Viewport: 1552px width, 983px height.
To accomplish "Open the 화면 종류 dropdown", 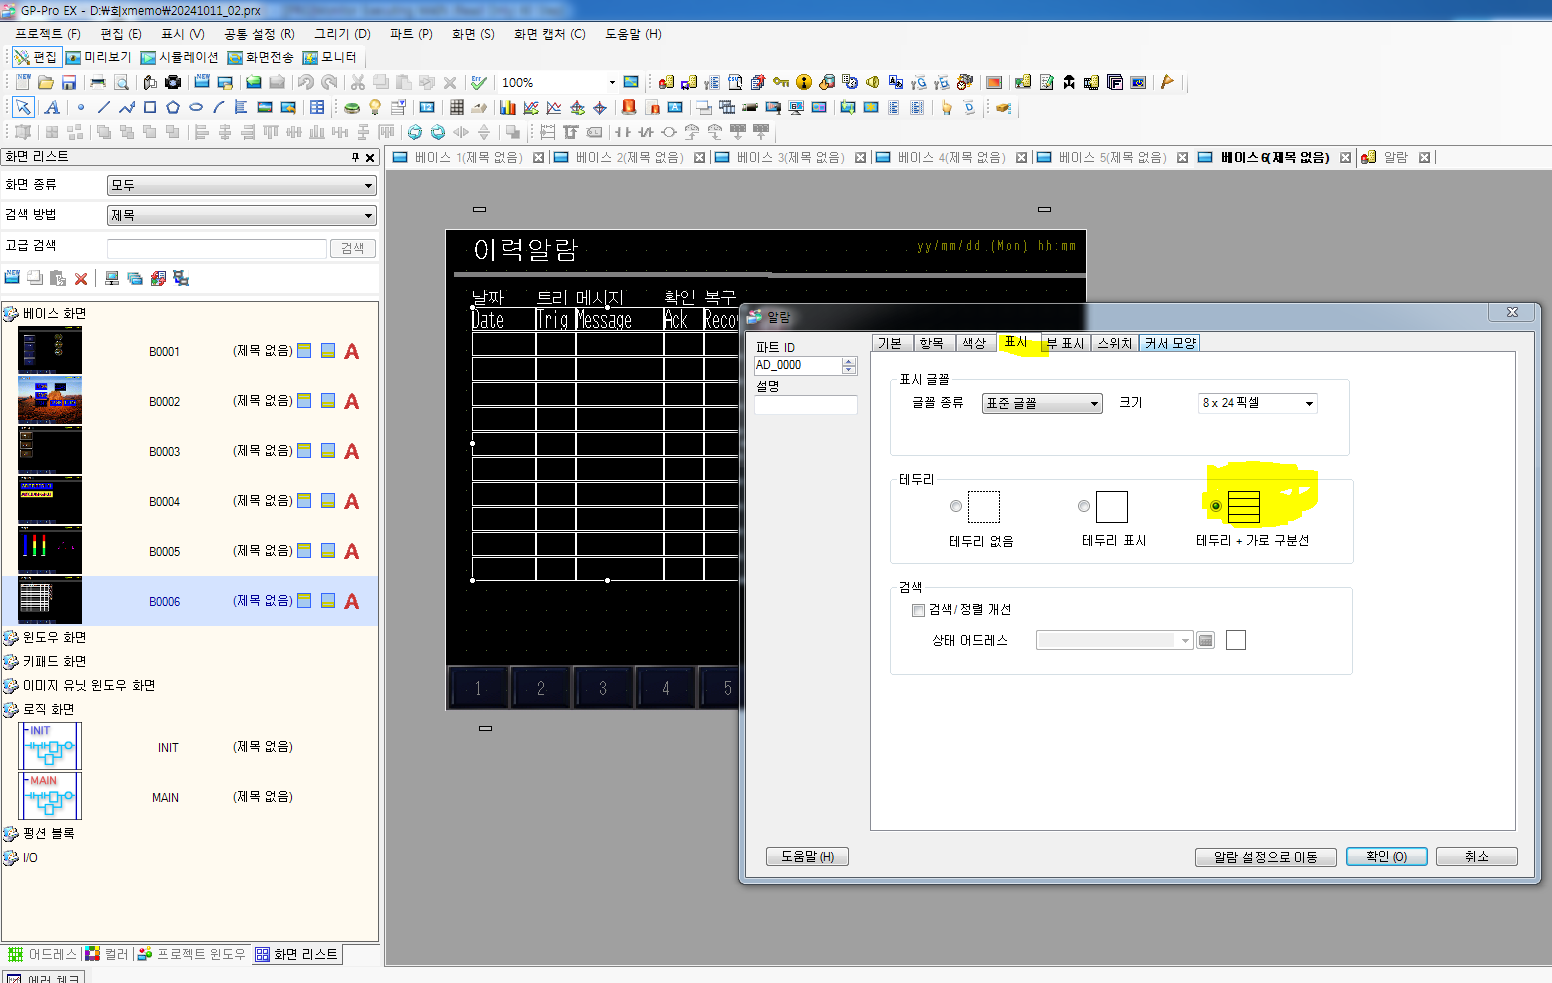I will coord(241,185).
